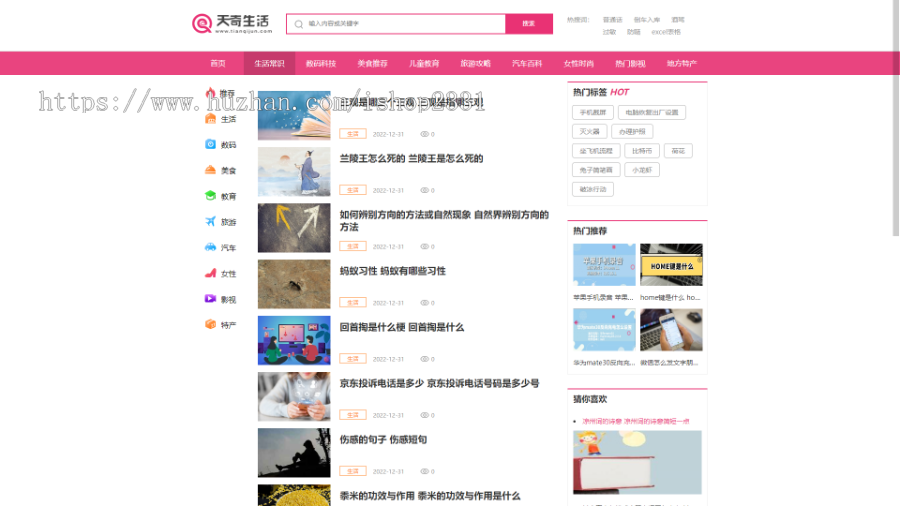
Task: Select the 生活 house icon in sidebar
Action: tap(210, 119)
